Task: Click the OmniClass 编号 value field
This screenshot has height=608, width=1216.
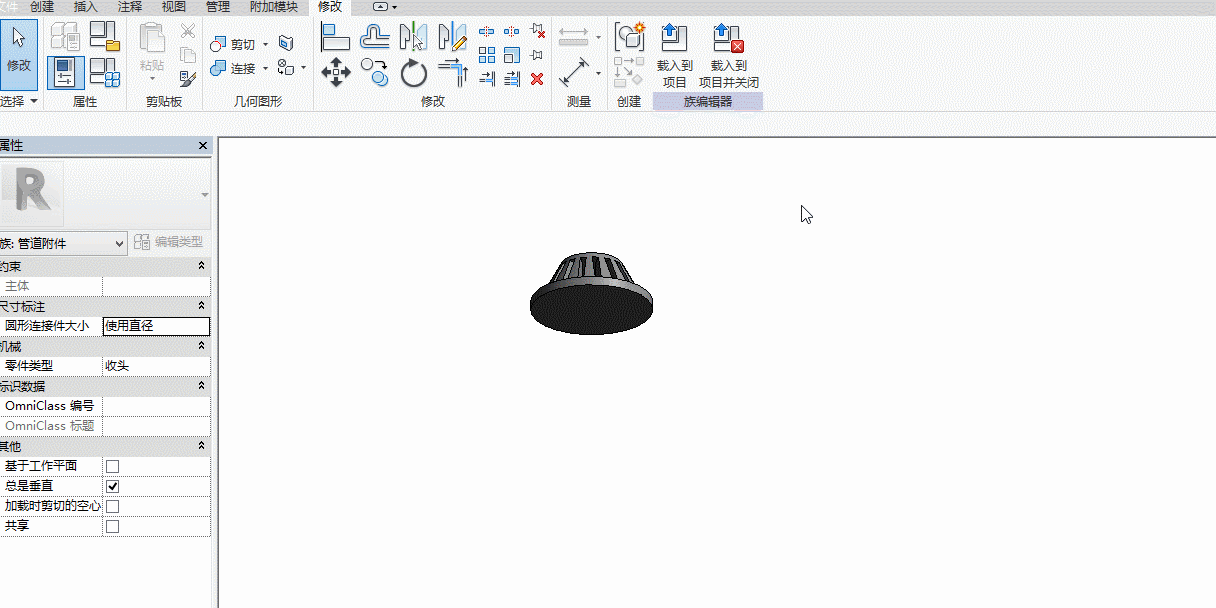Action: click(x=156, y=406)
